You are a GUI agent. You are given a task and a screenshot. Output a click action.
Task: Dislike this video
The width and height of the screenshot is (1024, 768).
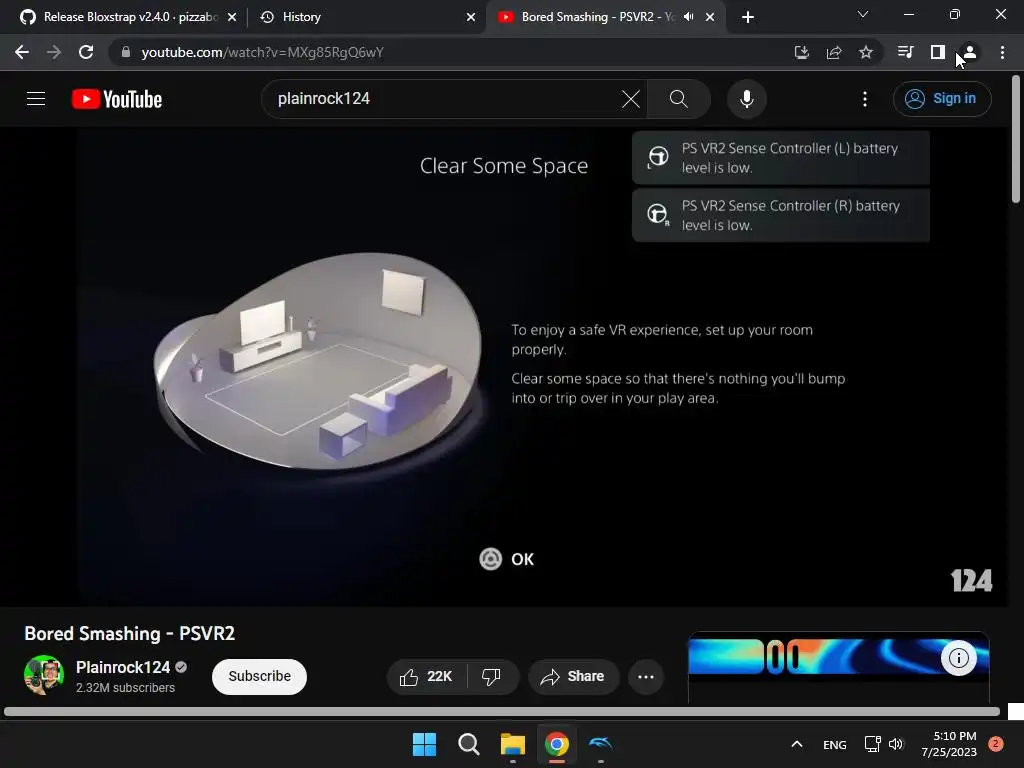tap(492, 677)
